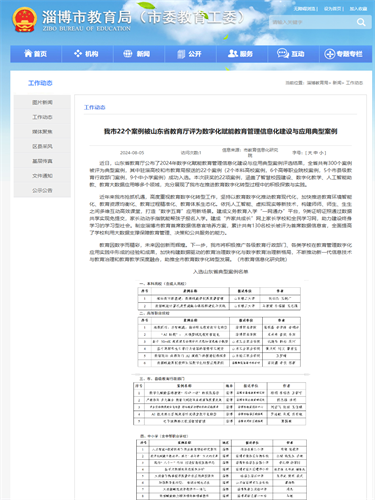The height and width of the screenshot is (500, 375).
Task: Click the 新闻 breadcrumb link
Action: click(x=337, y=83)
